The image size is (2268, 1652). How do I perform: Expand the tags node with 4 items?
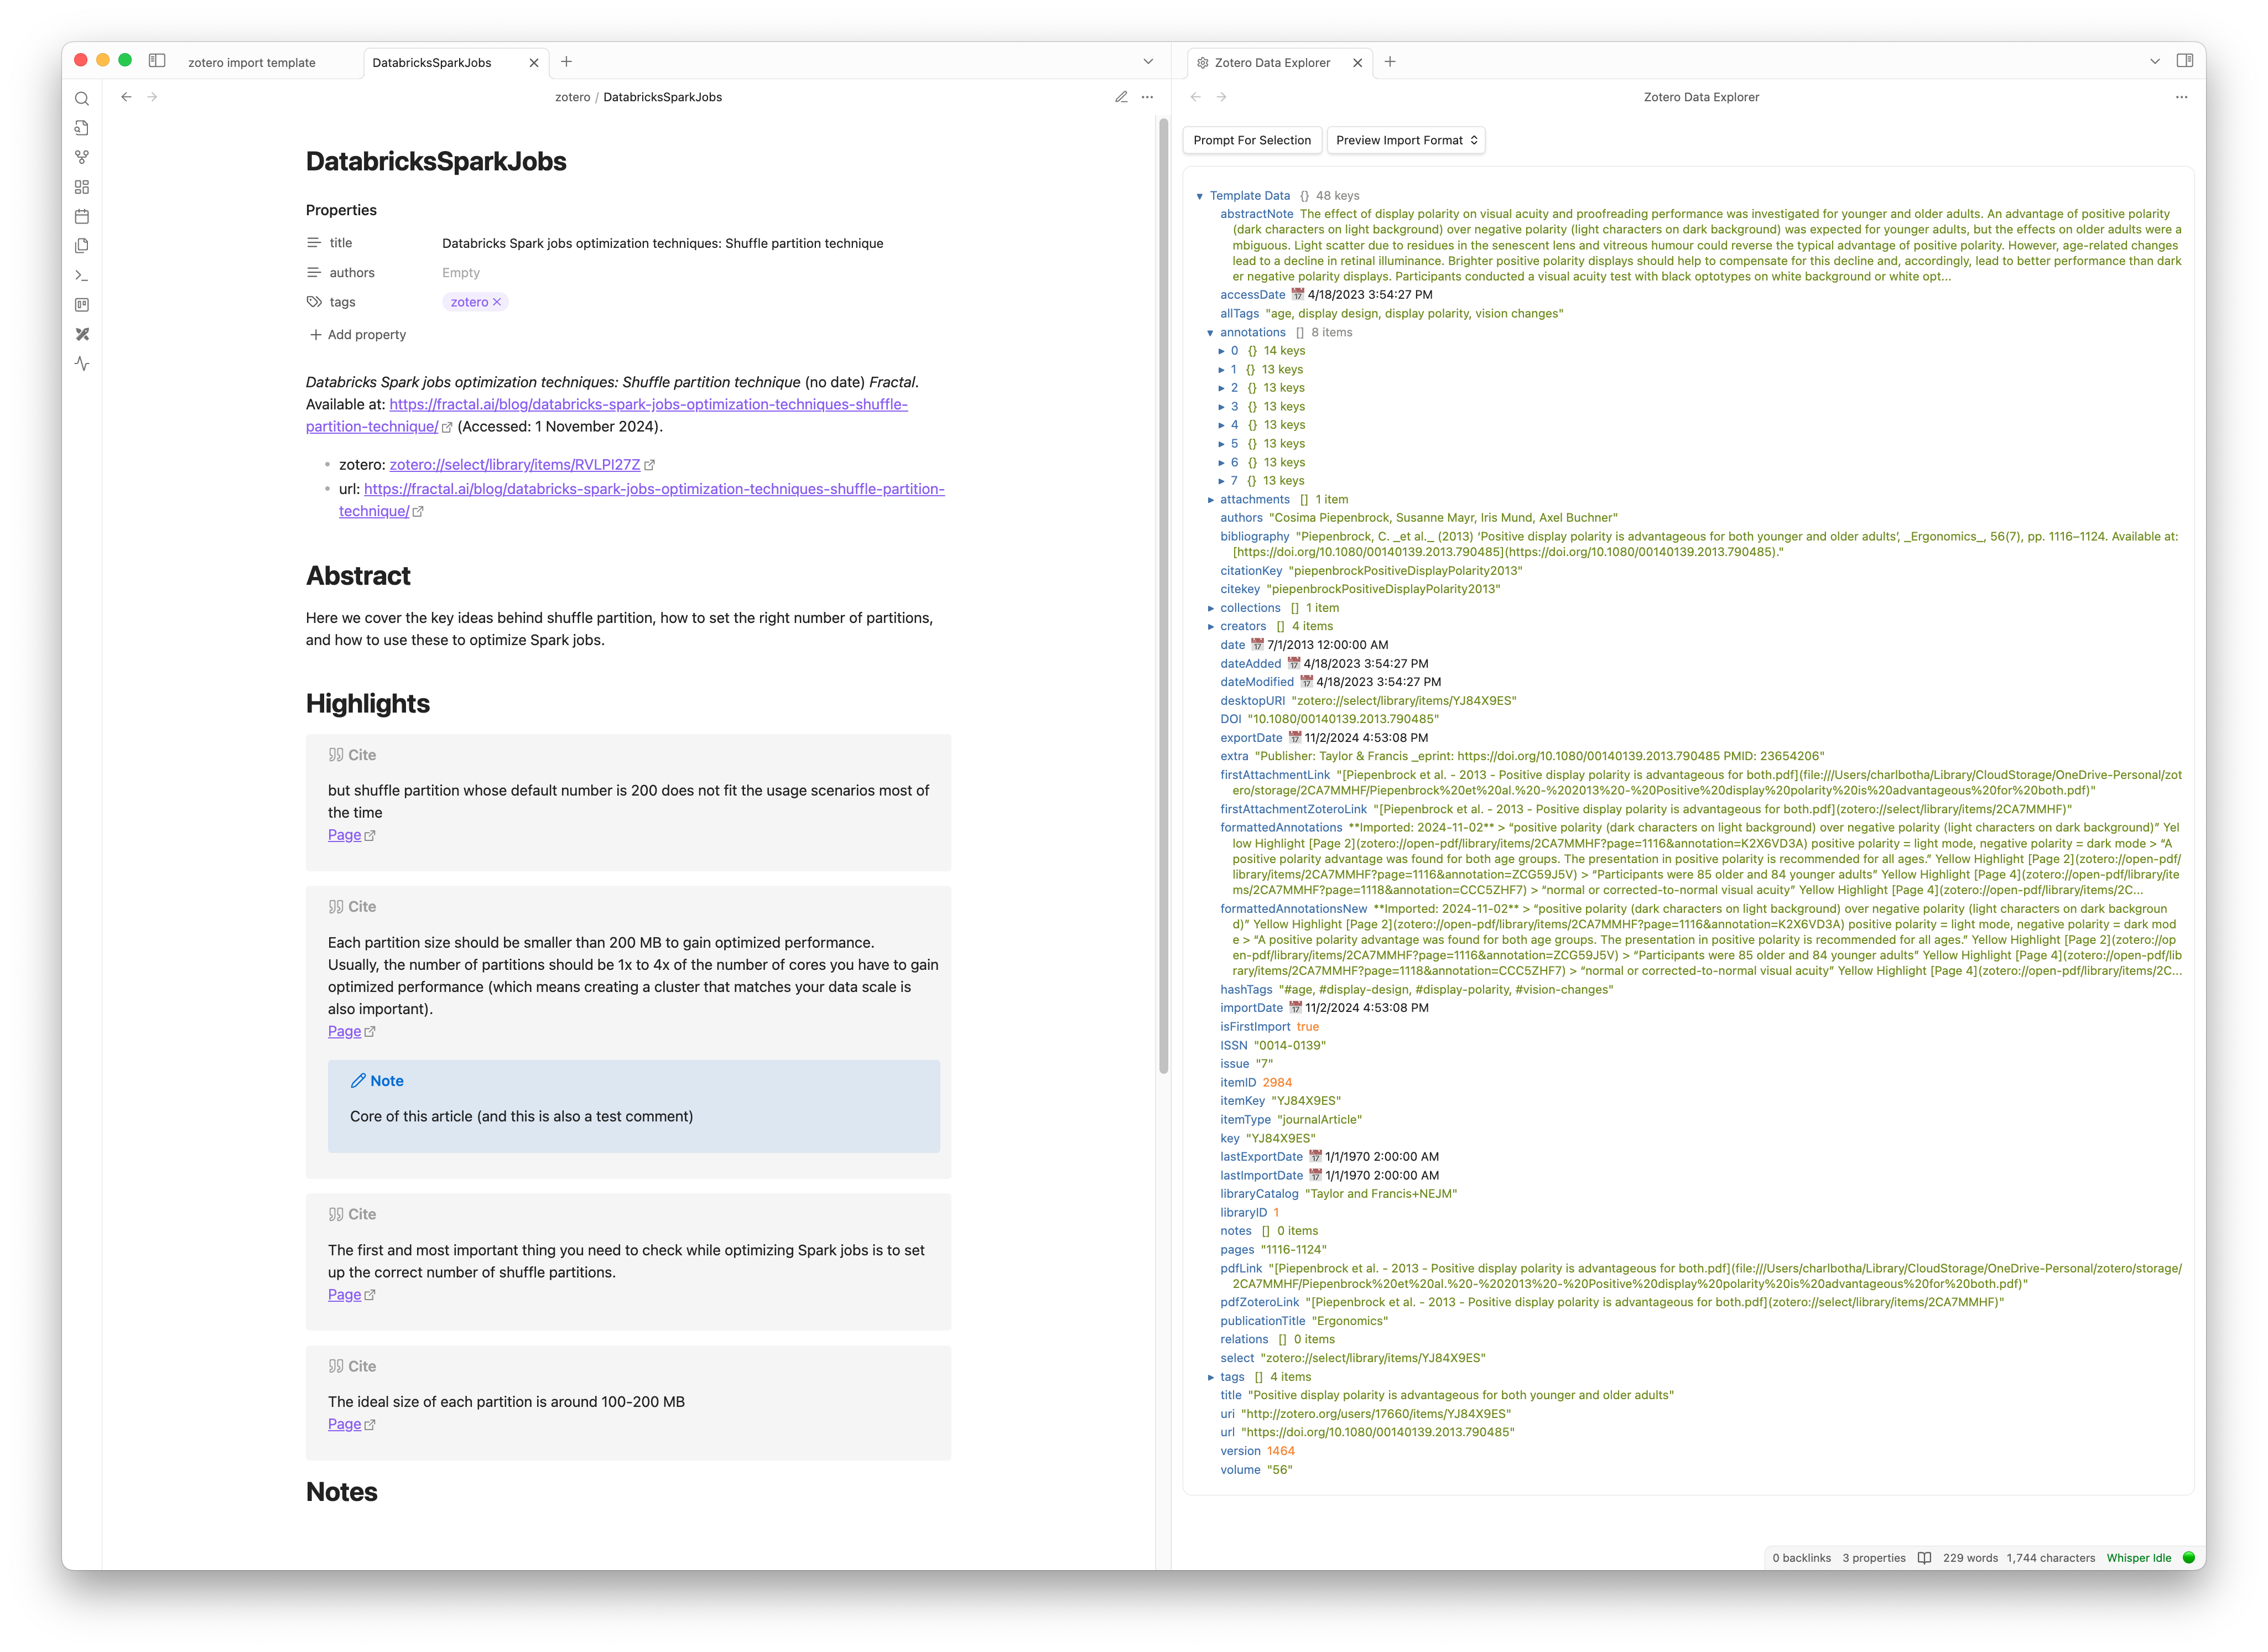click(x=1210, y=1377)
